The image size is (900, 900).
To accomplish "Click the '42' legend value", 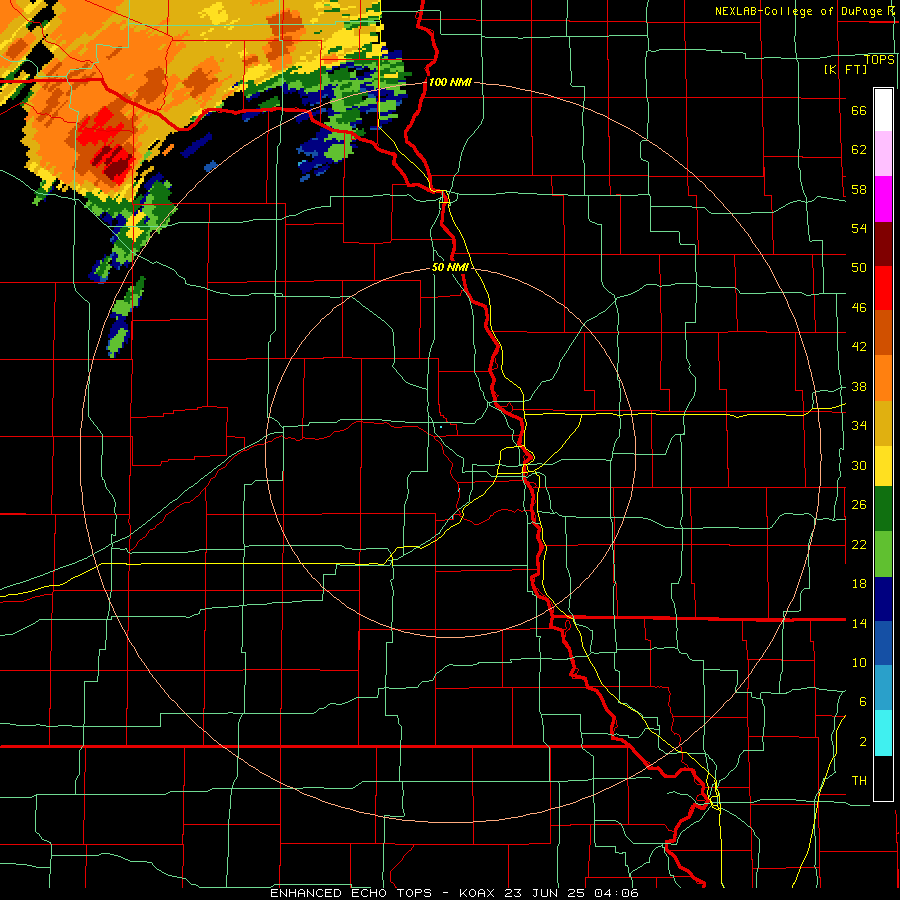I will [859, 346].
